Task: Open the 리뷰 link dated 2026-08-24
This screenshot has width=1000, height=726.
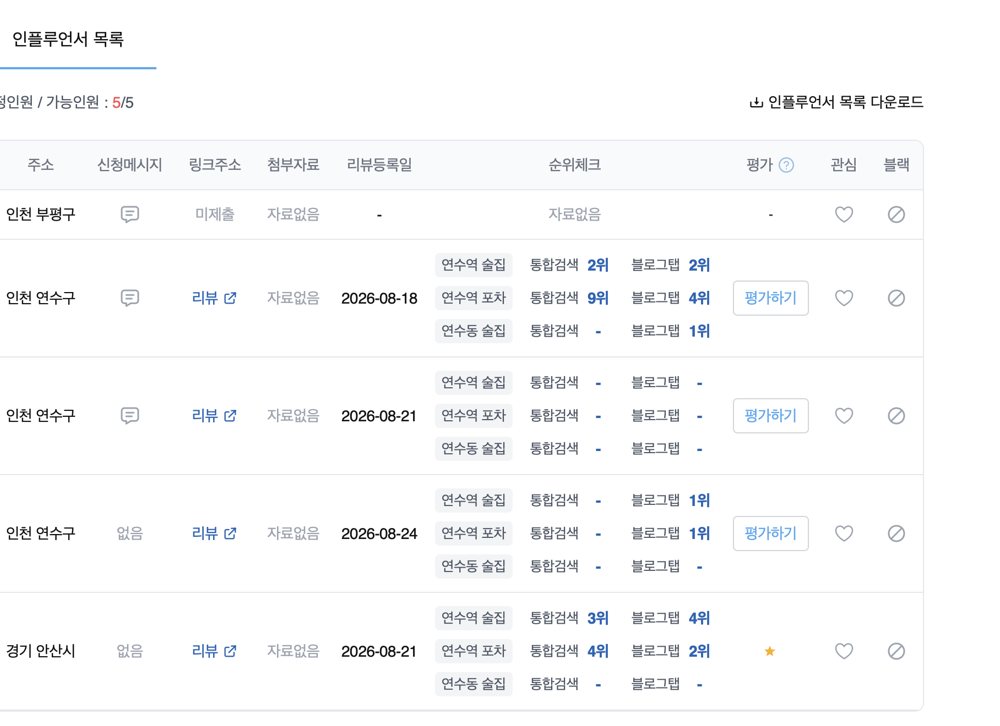Action: [214, 533]
